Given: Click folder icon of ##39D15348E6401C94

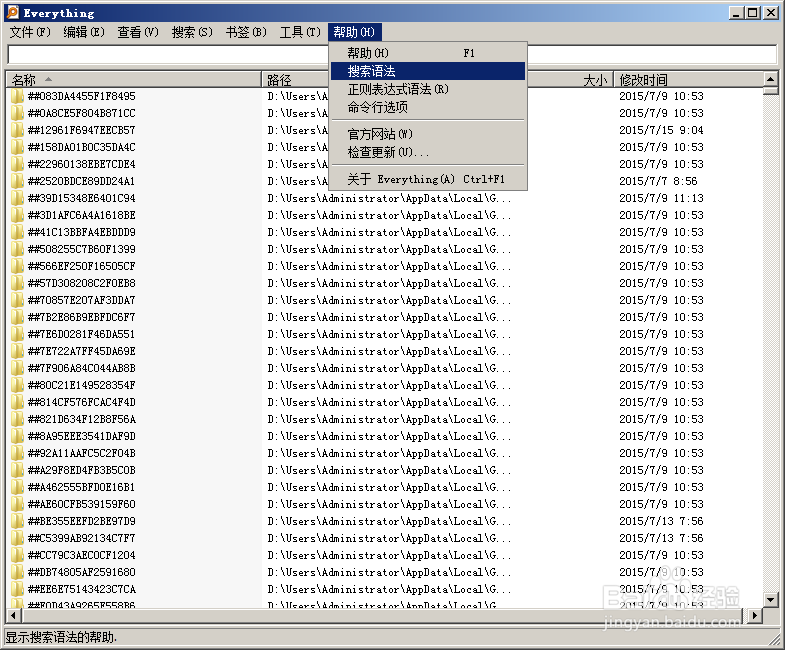Looking at the screenshot, I should [x=17, y=198].
